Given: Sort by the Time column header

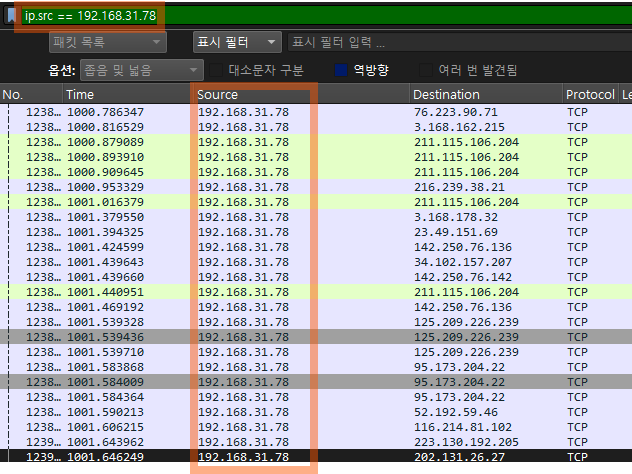Looking at the screenshot, I should 128,95.
